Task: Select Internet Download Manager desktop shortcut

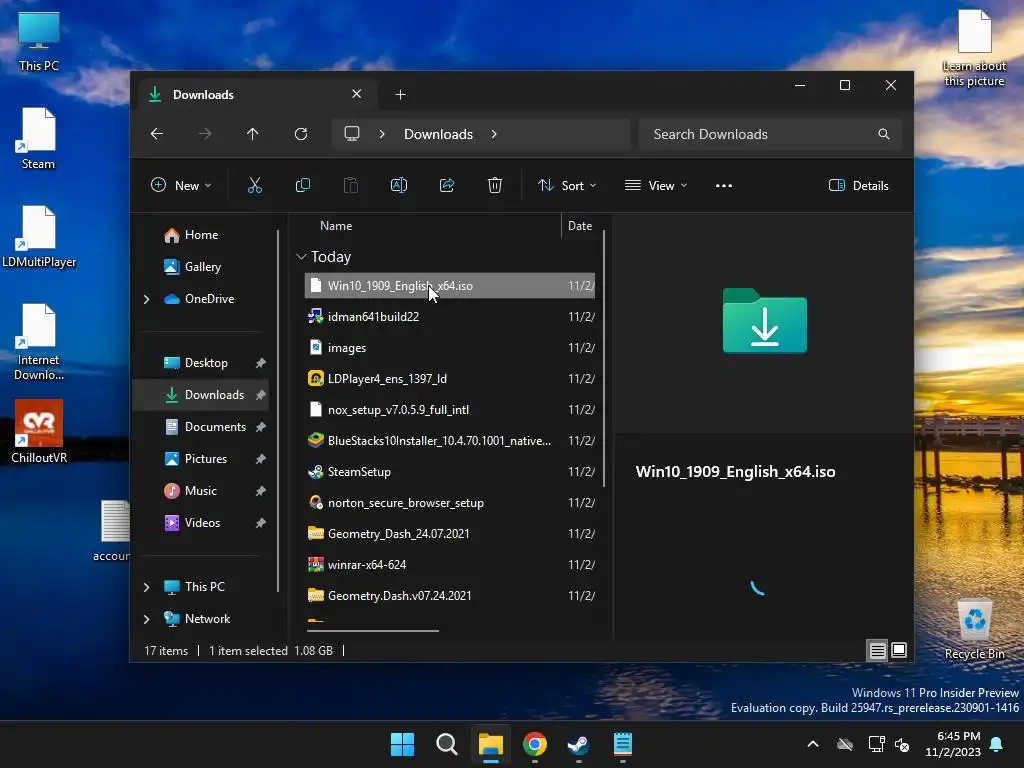Action: (39, 342)
